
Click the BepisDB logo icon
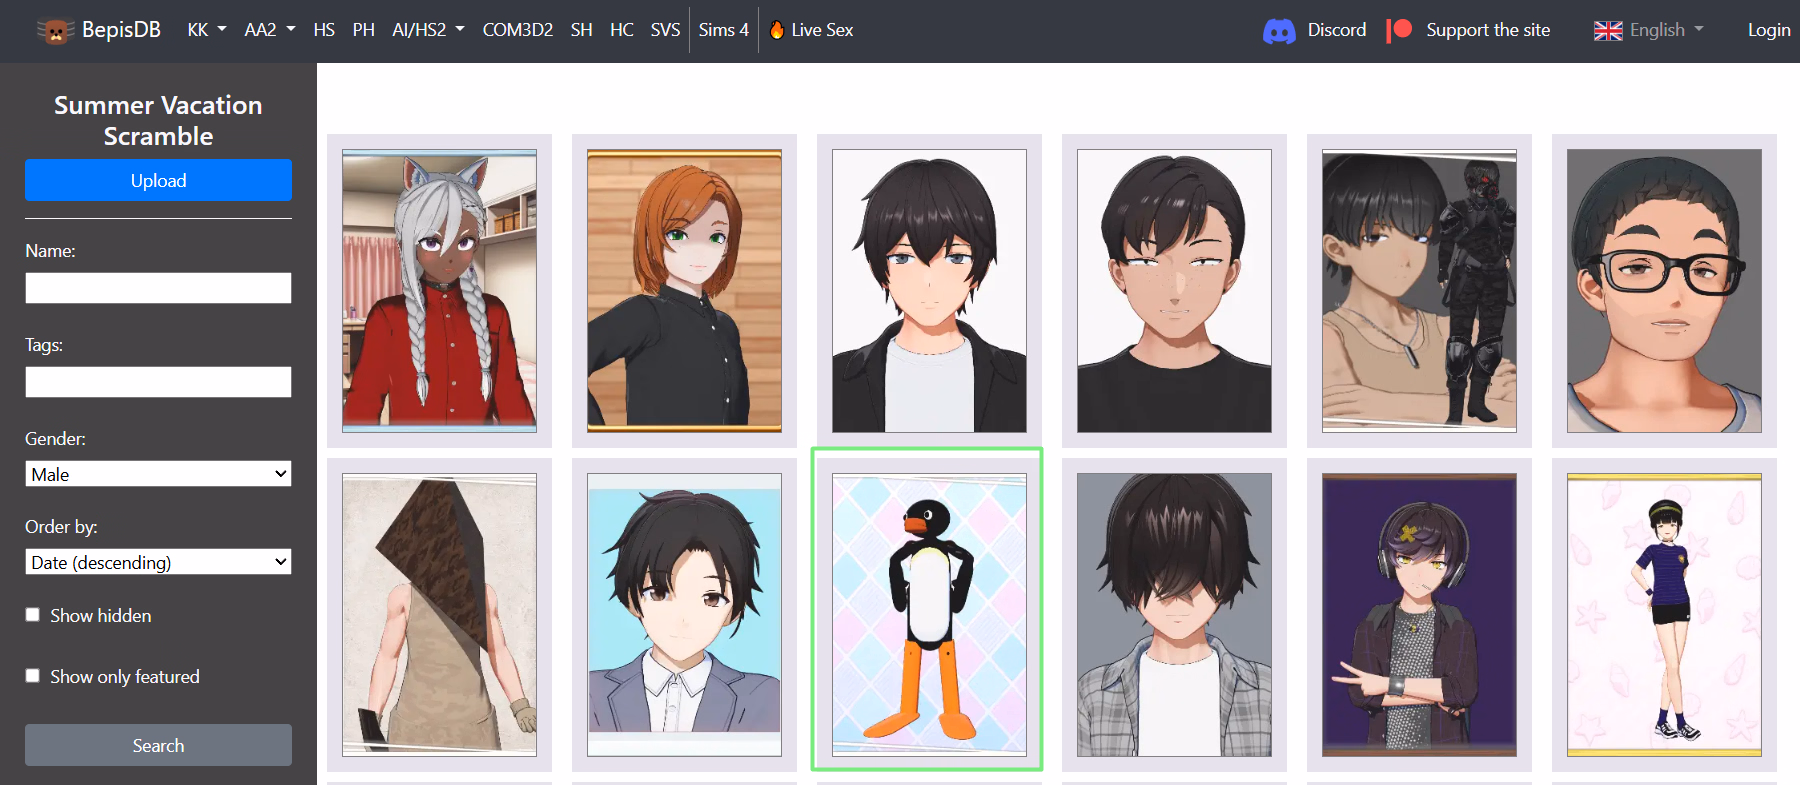55,31
